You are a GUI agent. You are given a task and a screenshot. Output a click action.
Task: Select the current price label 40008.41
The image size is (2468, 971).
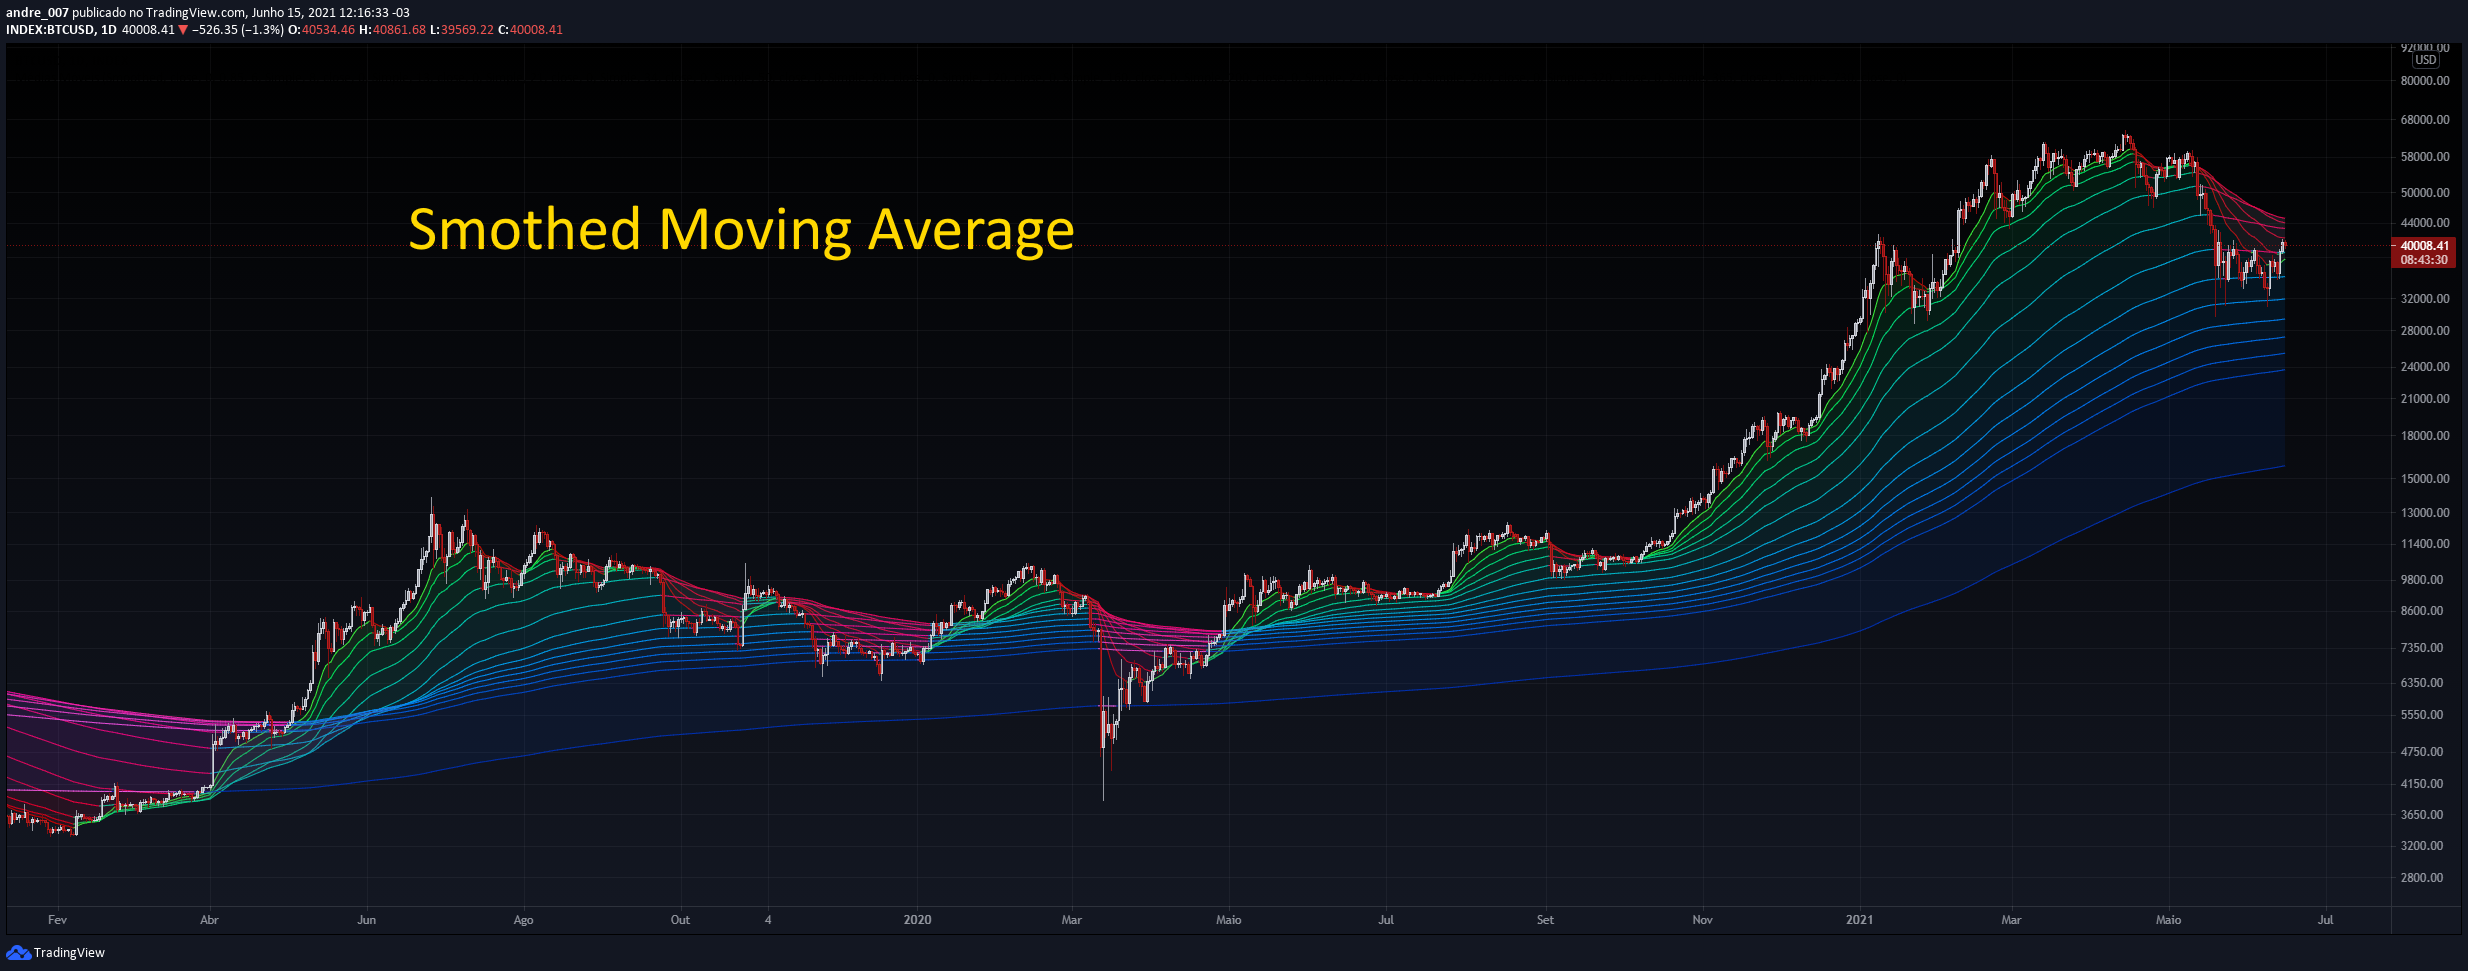2424,245
